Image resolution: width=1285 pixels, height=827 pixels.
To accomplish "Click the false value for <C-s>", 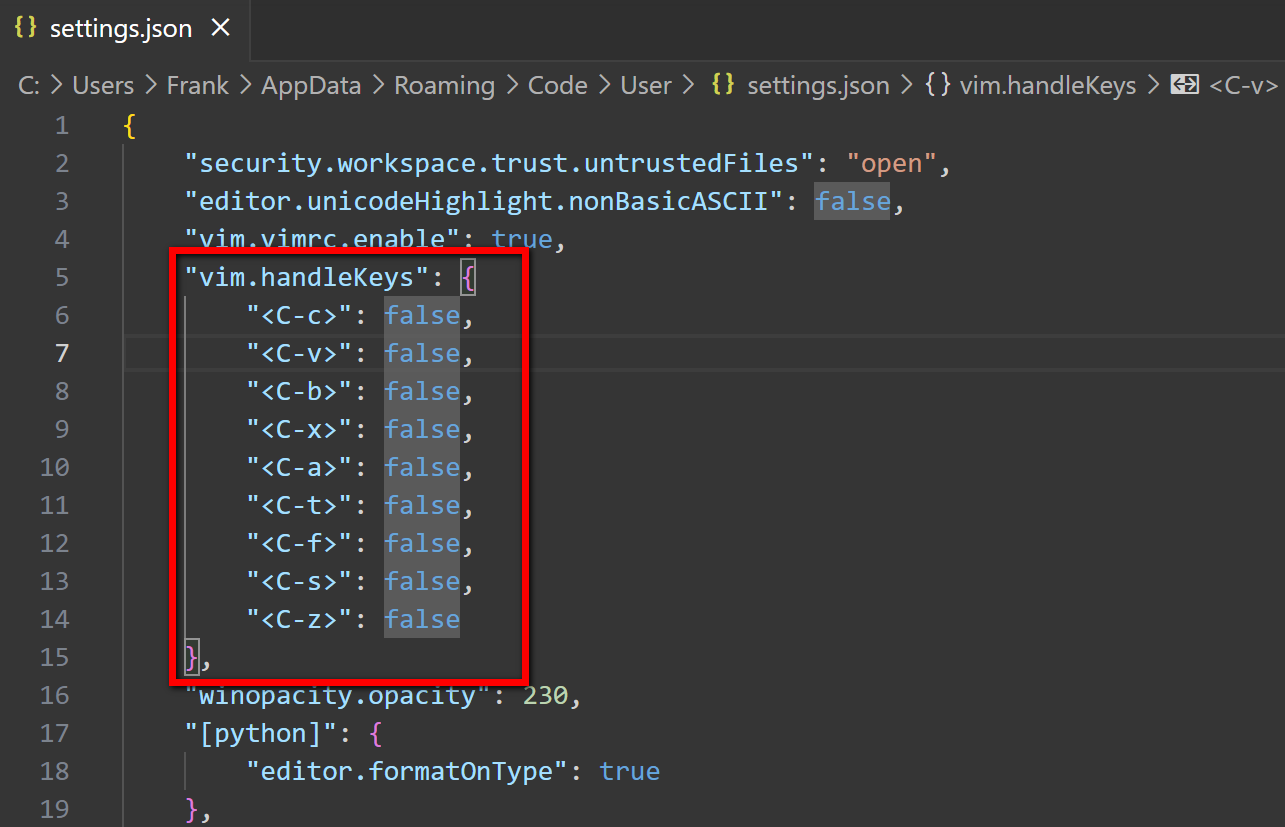I will (x=422, y=581).
